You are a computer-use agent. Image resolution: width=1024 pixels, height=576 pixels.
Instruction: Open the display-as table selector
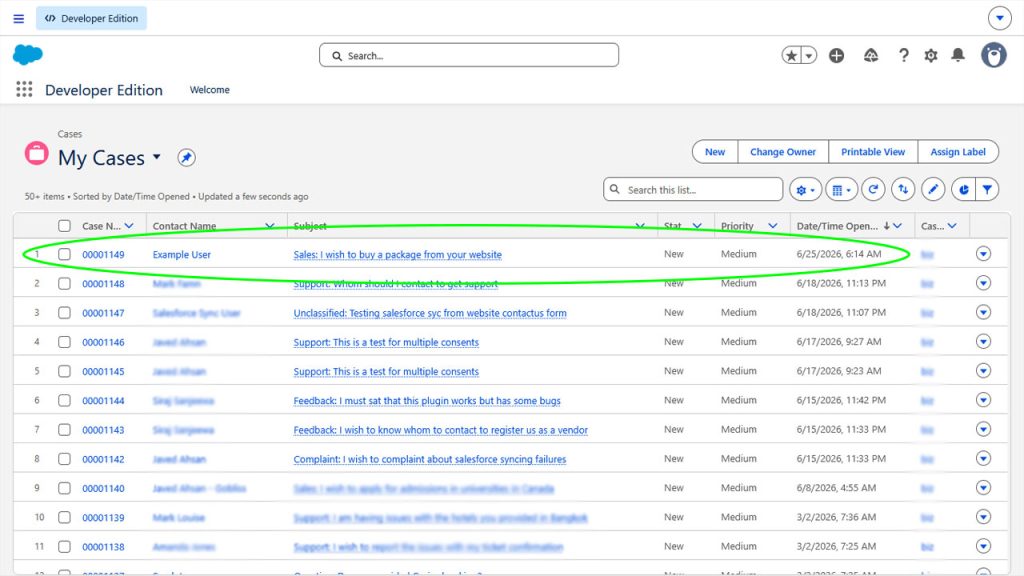pos(841,190)
